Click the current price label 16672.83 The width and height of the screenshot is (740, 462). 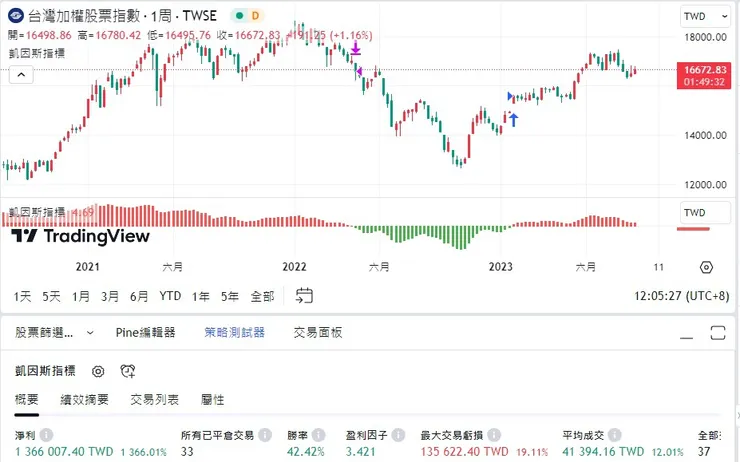tap(704, 76)
